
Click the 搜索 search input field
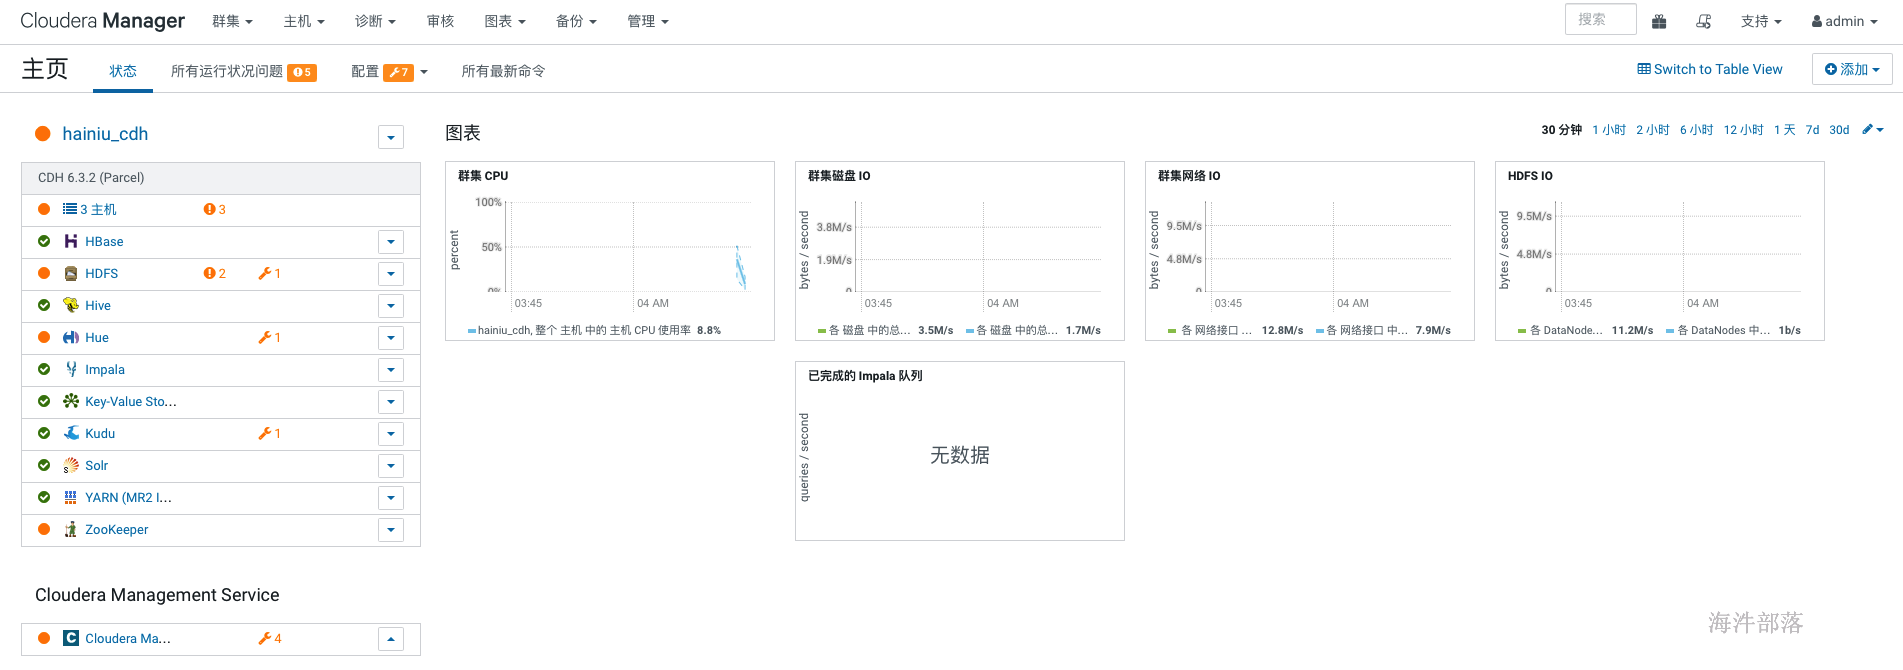coord(1600,19)
